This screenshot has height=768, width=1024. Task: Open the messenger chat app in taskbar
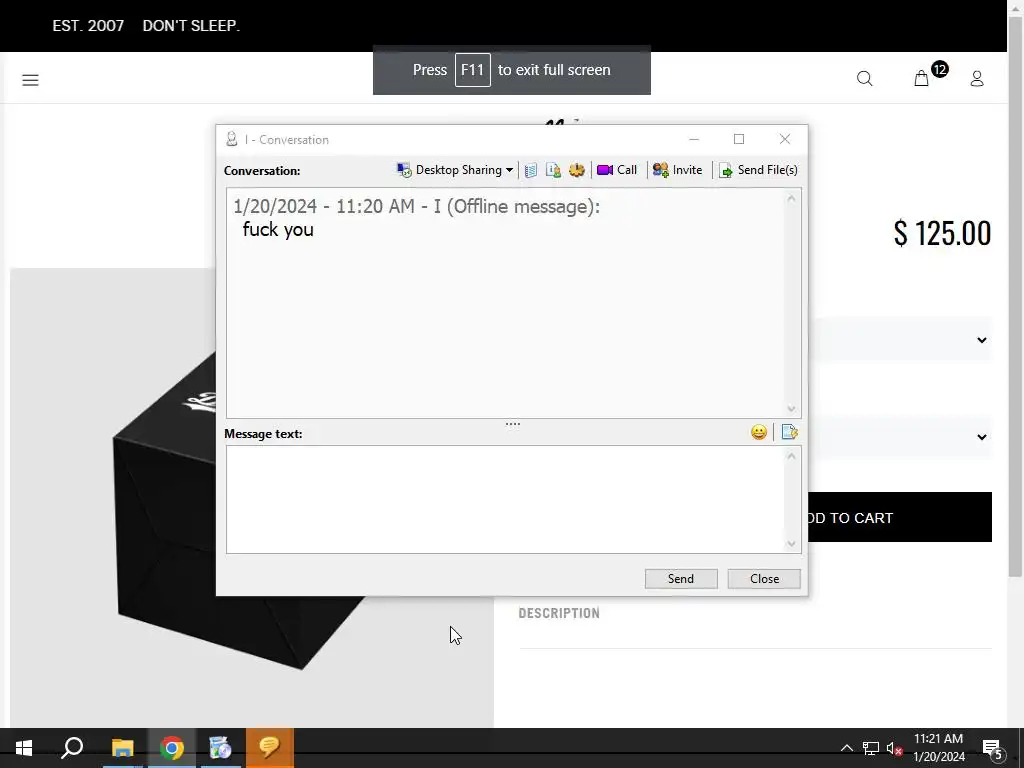(270, 748)
